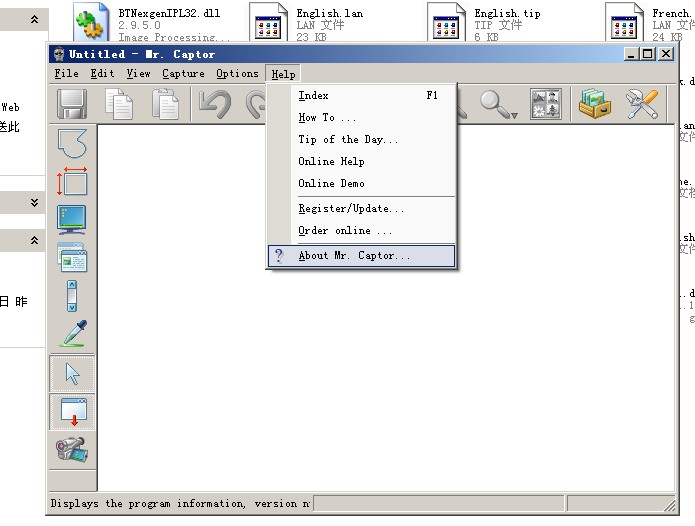695x526 pixels.
Task: Click the blank white canvas area
Action: (386, 308)
